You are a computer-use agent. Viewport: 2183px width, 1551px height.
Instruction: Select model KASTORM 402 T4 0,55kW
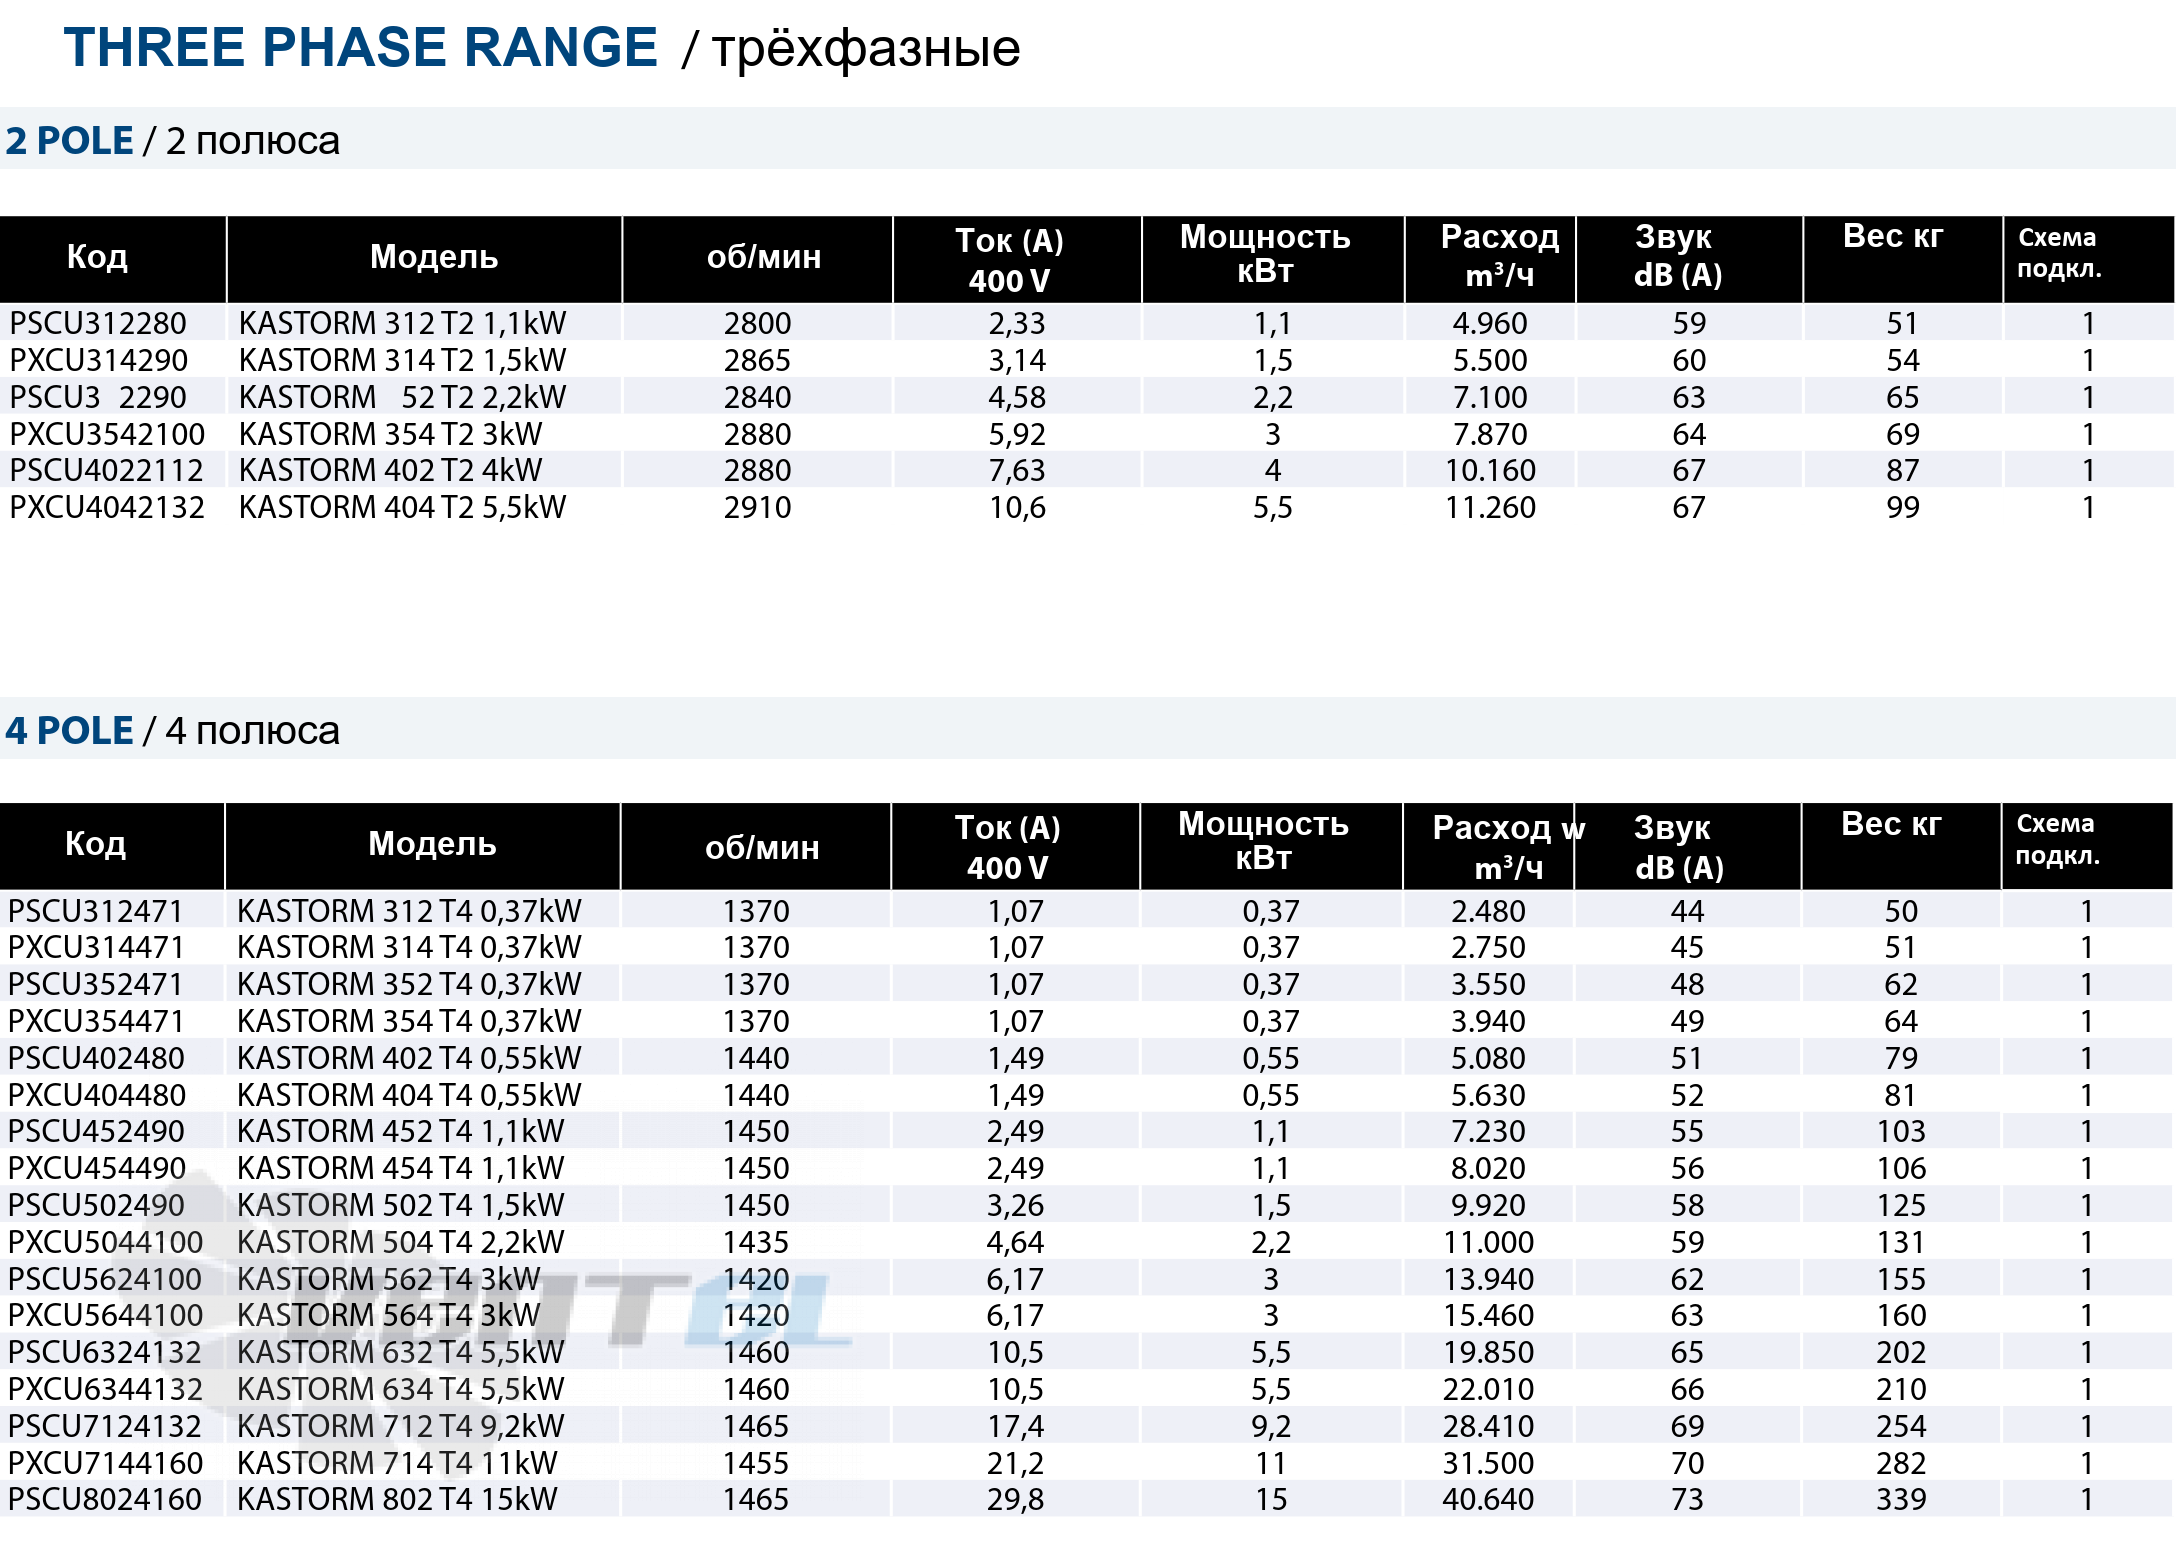[409, 1058]
